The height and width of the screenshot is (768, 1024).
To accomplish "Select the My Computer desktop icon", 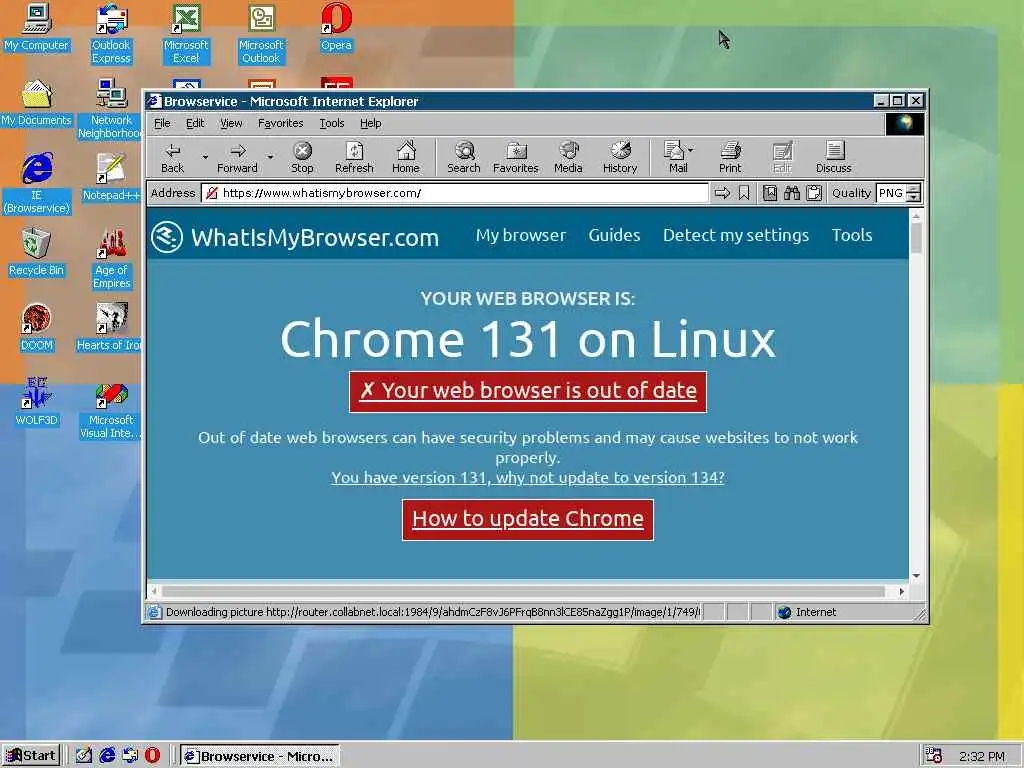I will [x=36, y=27].
